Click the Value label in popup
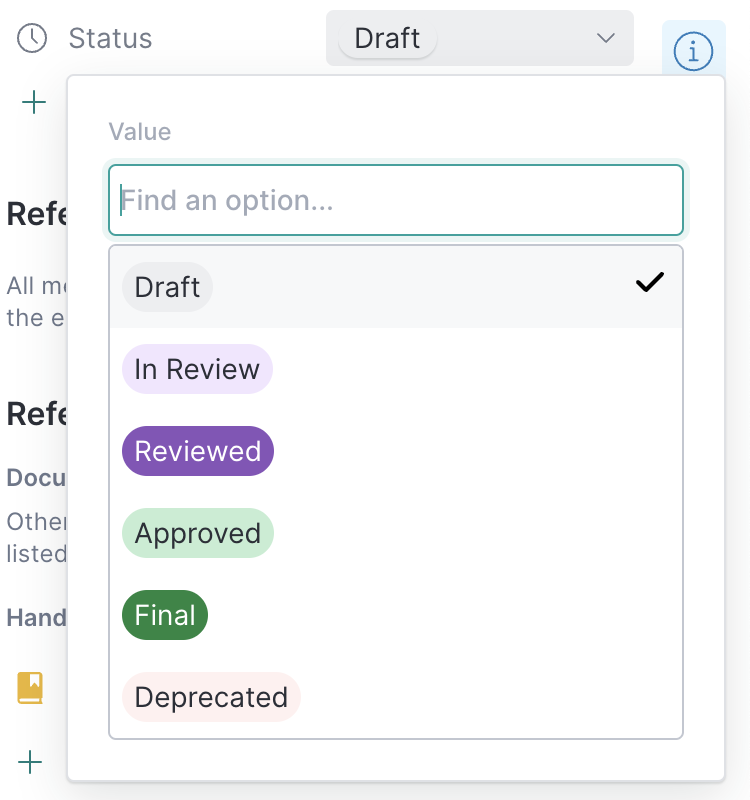 pos(139,131)
